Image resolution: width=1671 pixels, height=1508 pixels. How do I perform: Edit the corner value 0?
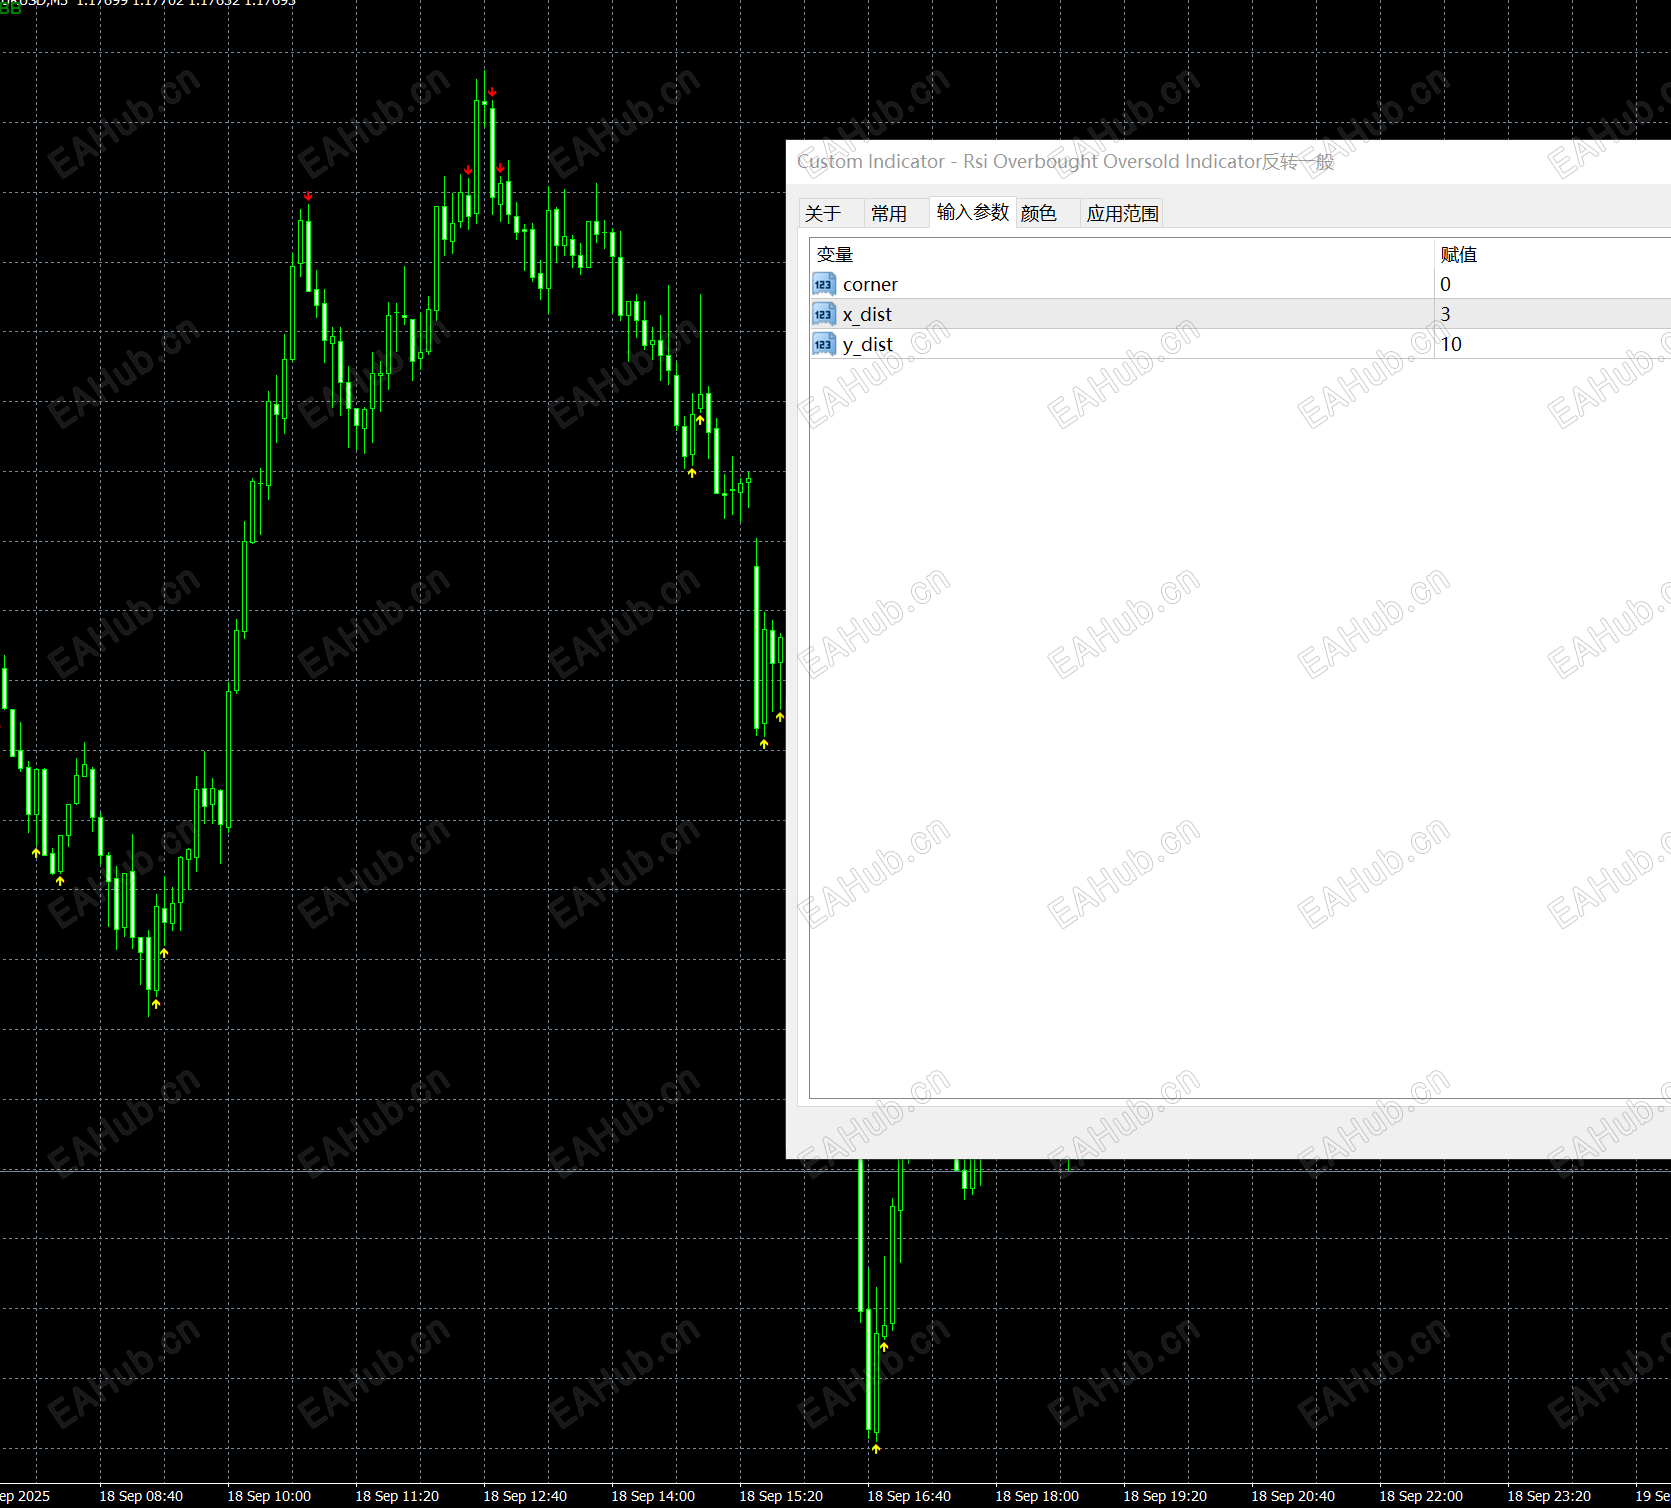tap(1552, 284)
